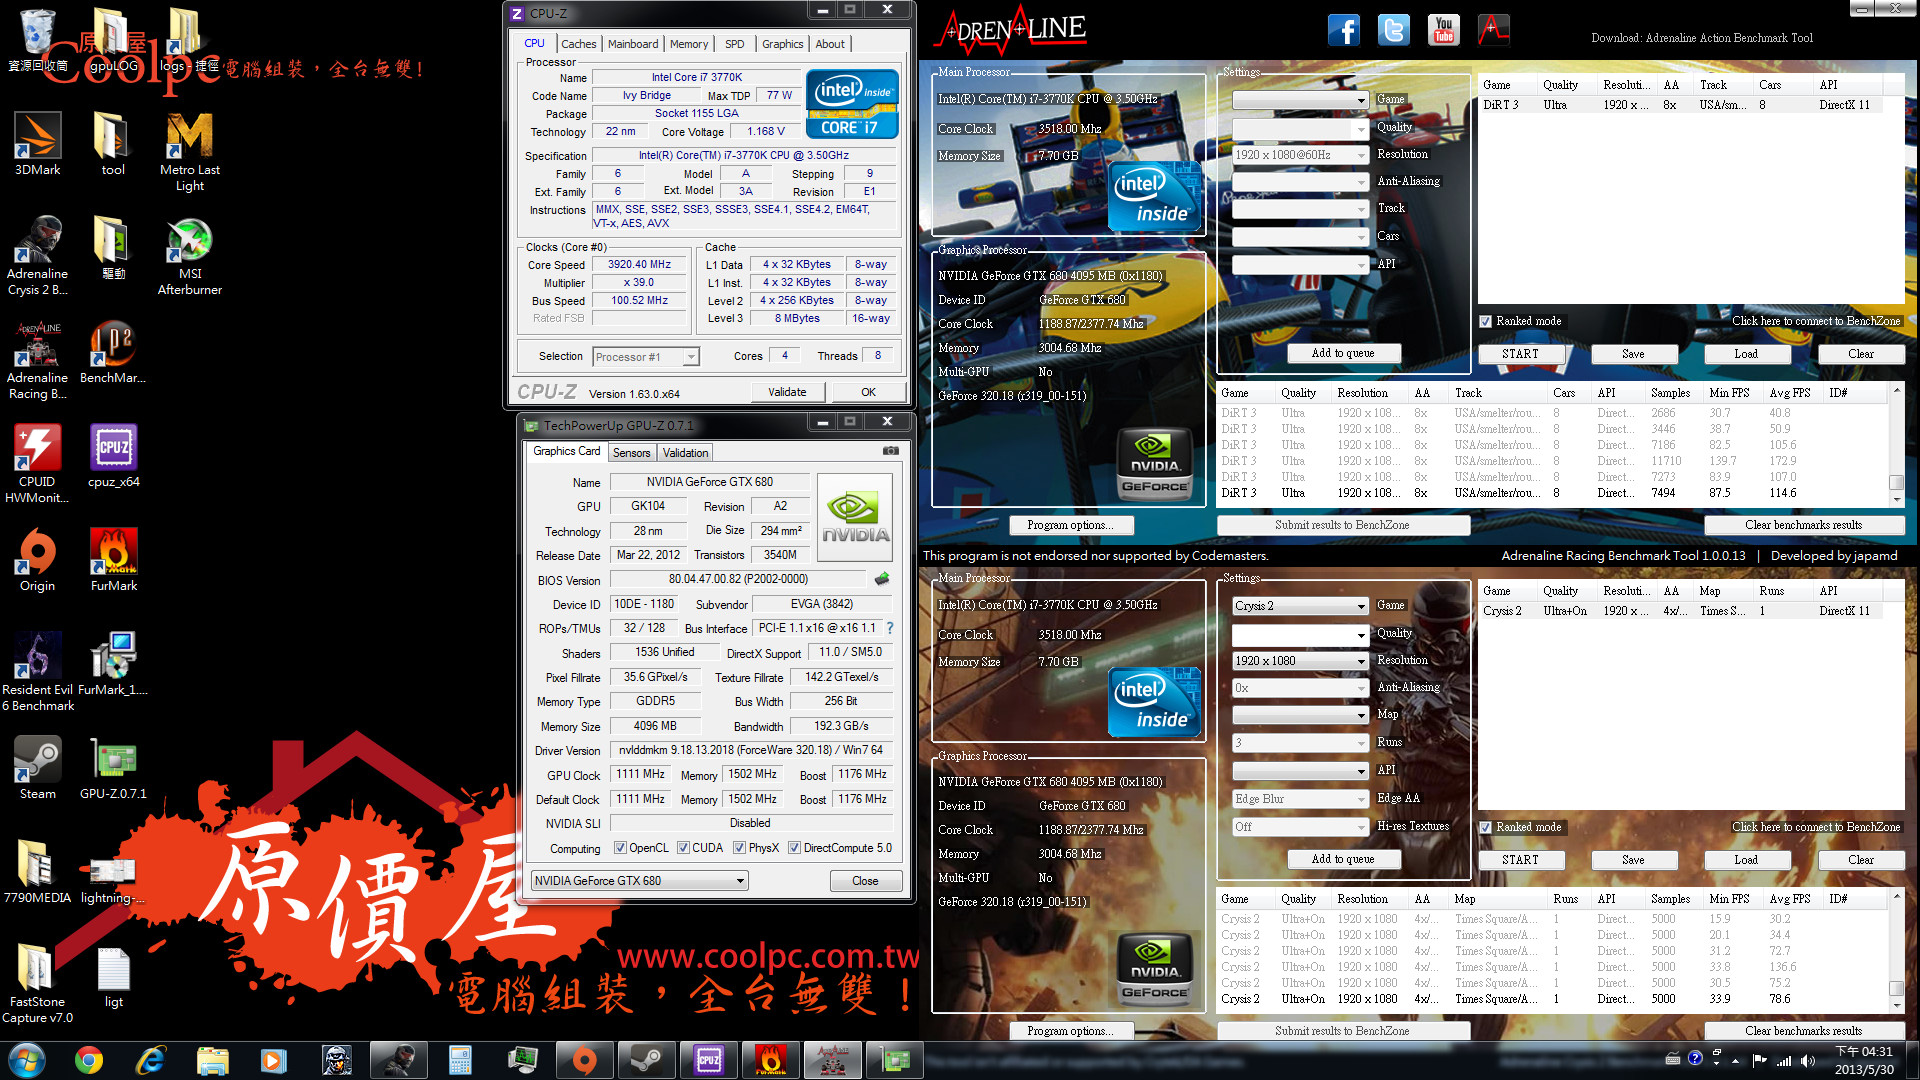Image resolution: width=1920 pixels, height=1080 pixels.
Task: Switch to the Mainboard tab in CPU-Z
Action: (x=632, y=44)
